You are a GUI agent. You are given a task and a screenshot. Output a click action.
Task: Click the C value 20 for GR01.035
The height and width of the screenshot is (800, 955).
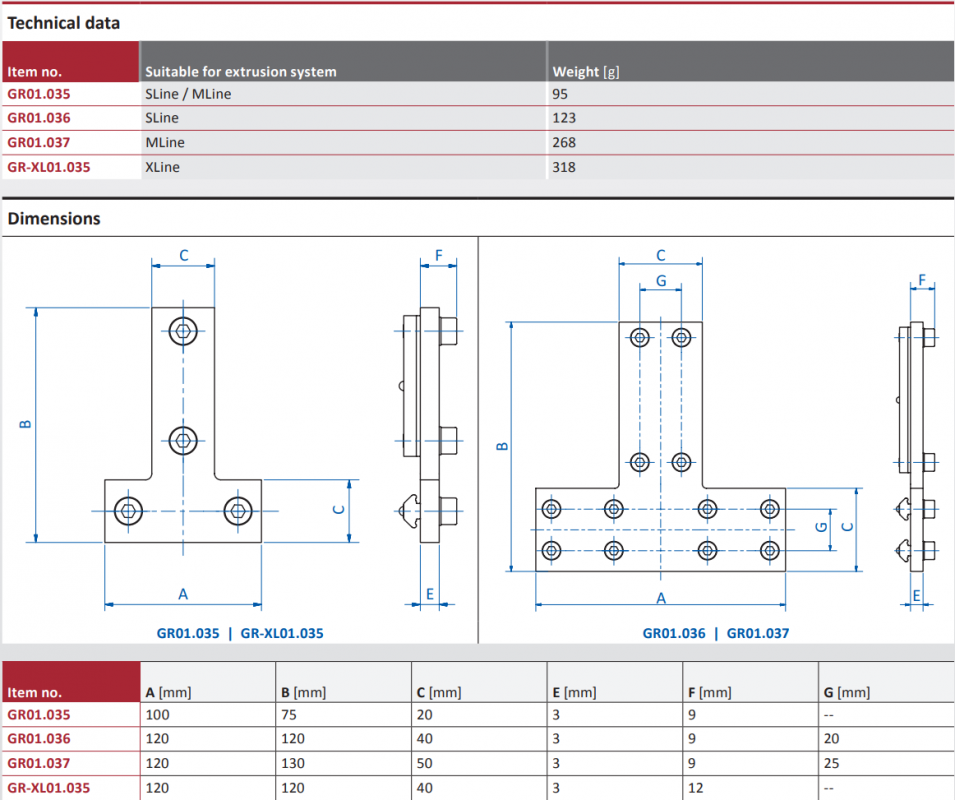tap(425, 714)
